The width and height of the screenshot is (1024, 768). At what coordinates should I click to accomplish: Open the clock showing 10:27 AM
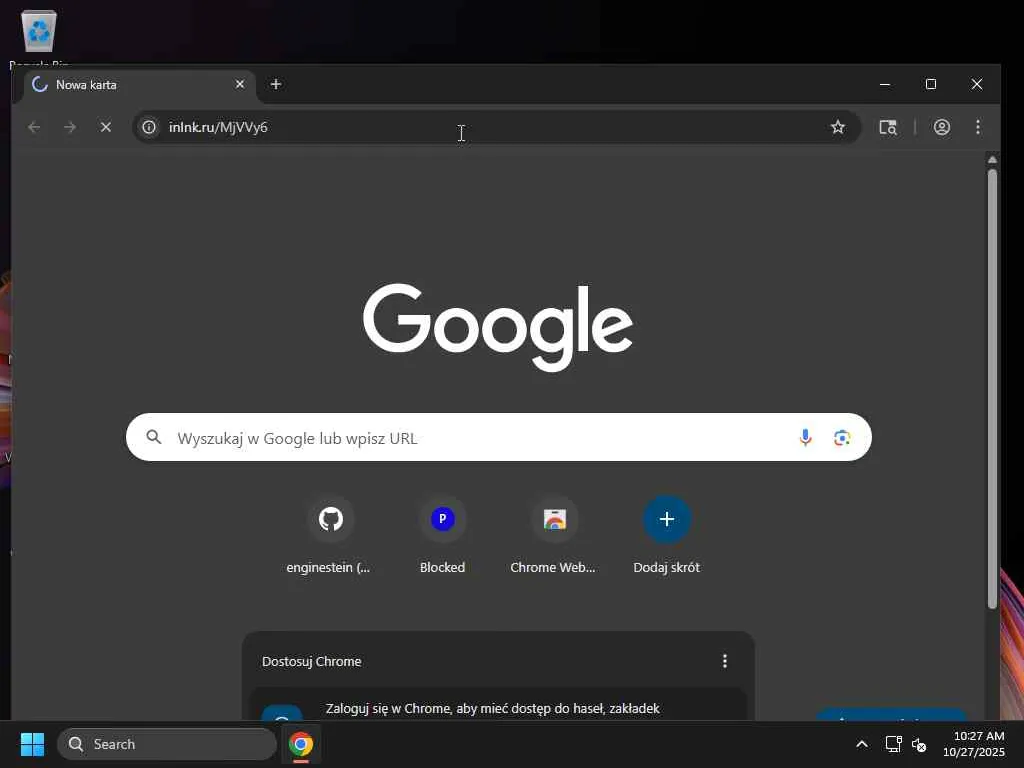(973, 744)
